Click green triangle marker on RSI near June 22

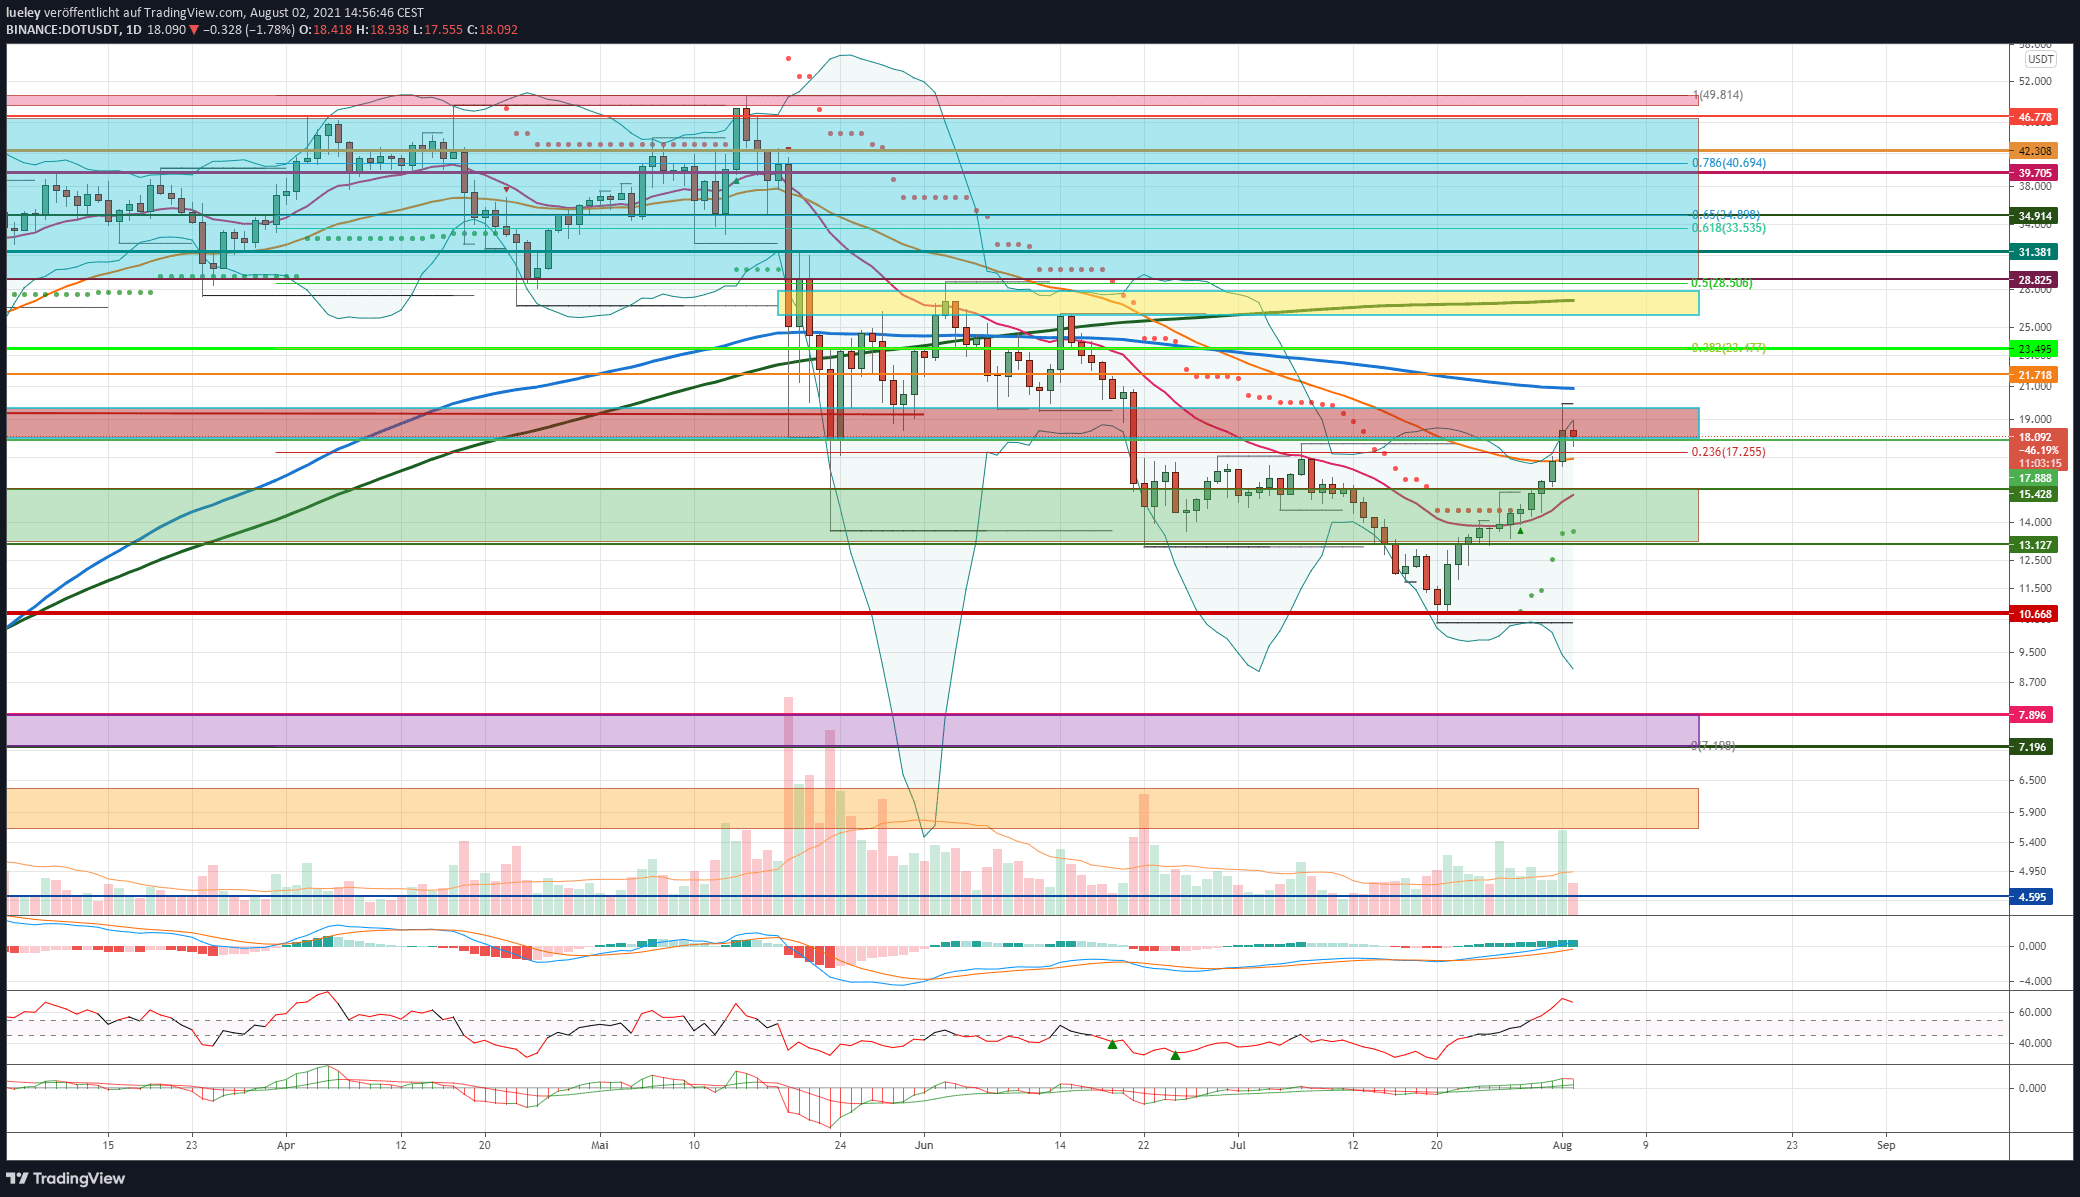point(1175,1055)
